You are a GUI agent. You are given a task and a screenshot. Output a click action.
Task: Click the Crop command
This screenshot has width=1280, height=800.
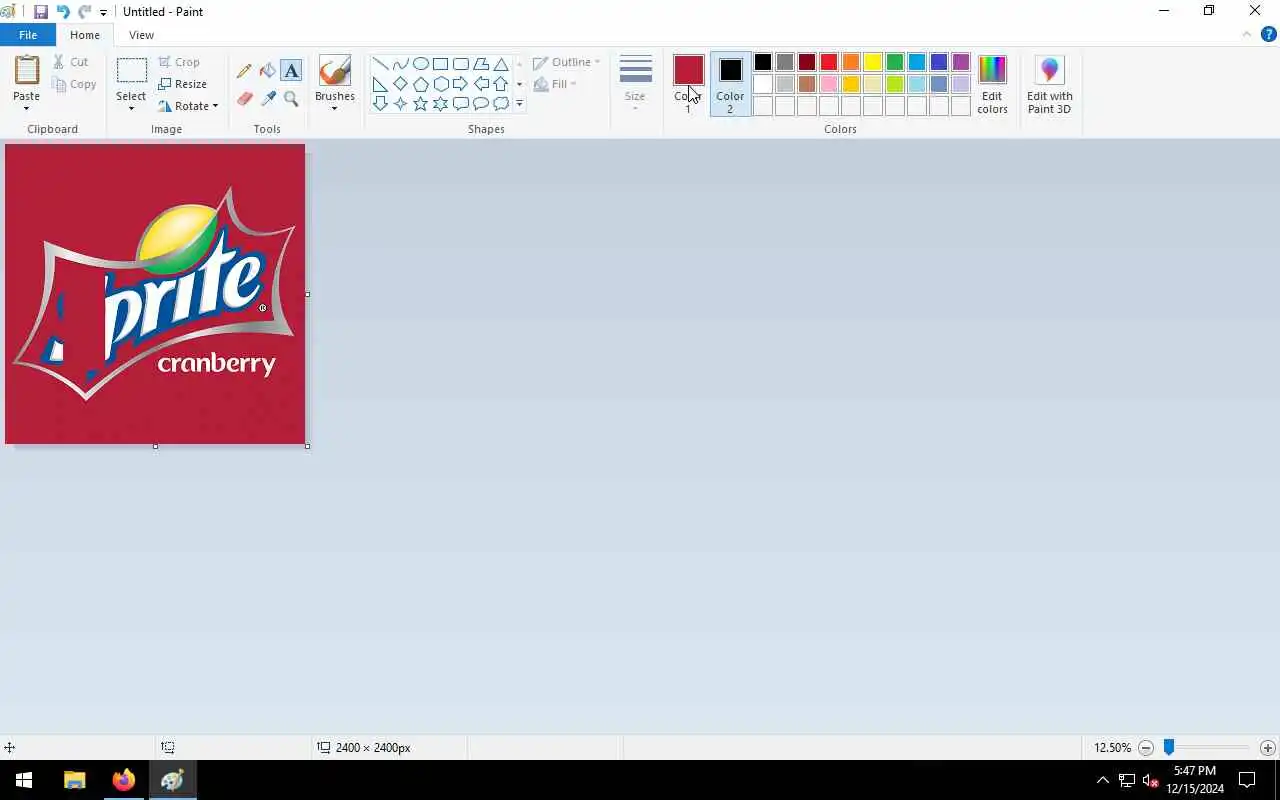pyautogui.click(x=179, y=62)
